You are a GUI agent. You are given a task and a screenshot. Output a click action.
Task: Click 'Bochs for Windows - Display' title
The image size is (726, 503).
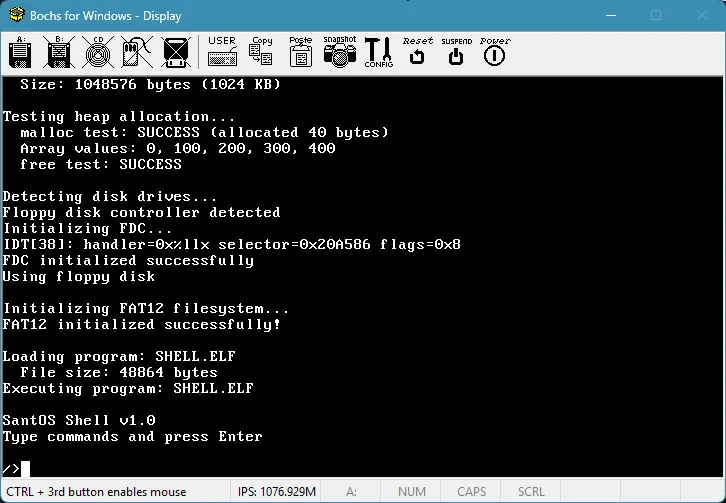pos(106,16)
